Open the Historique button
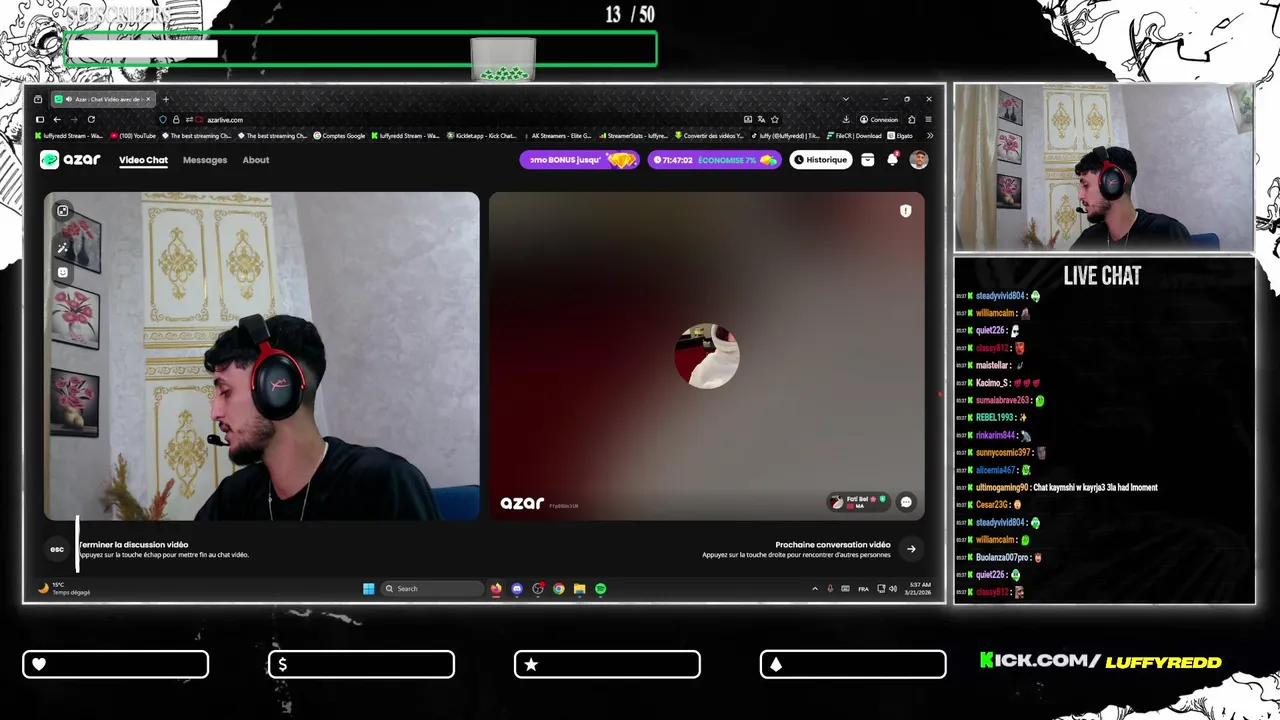 (x=820, y=160)
